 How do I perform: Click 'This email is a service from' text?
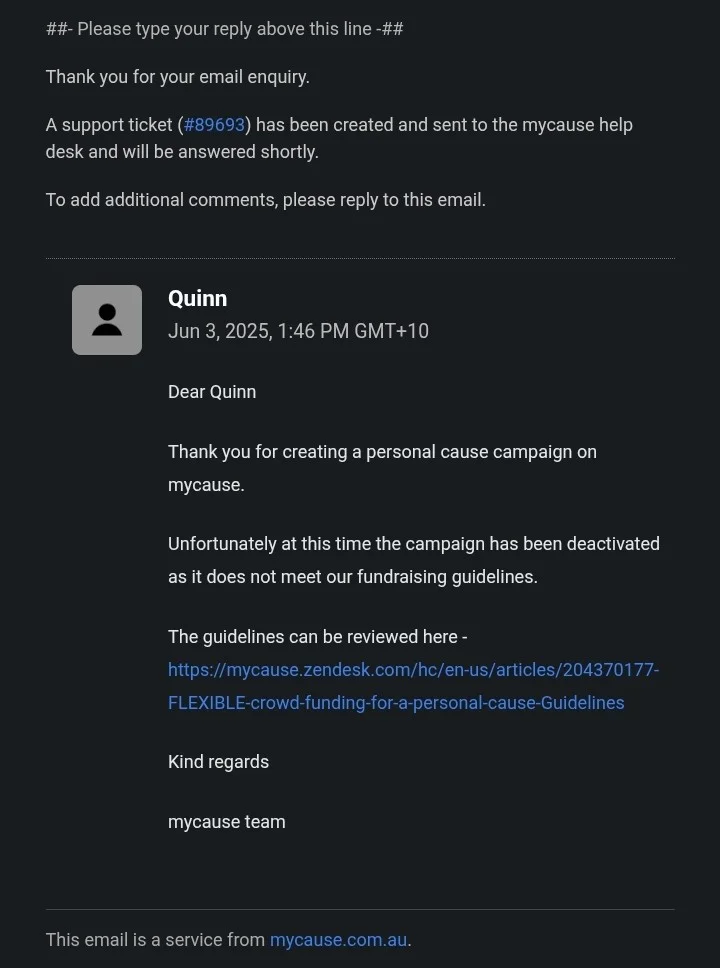coord(155,940)
